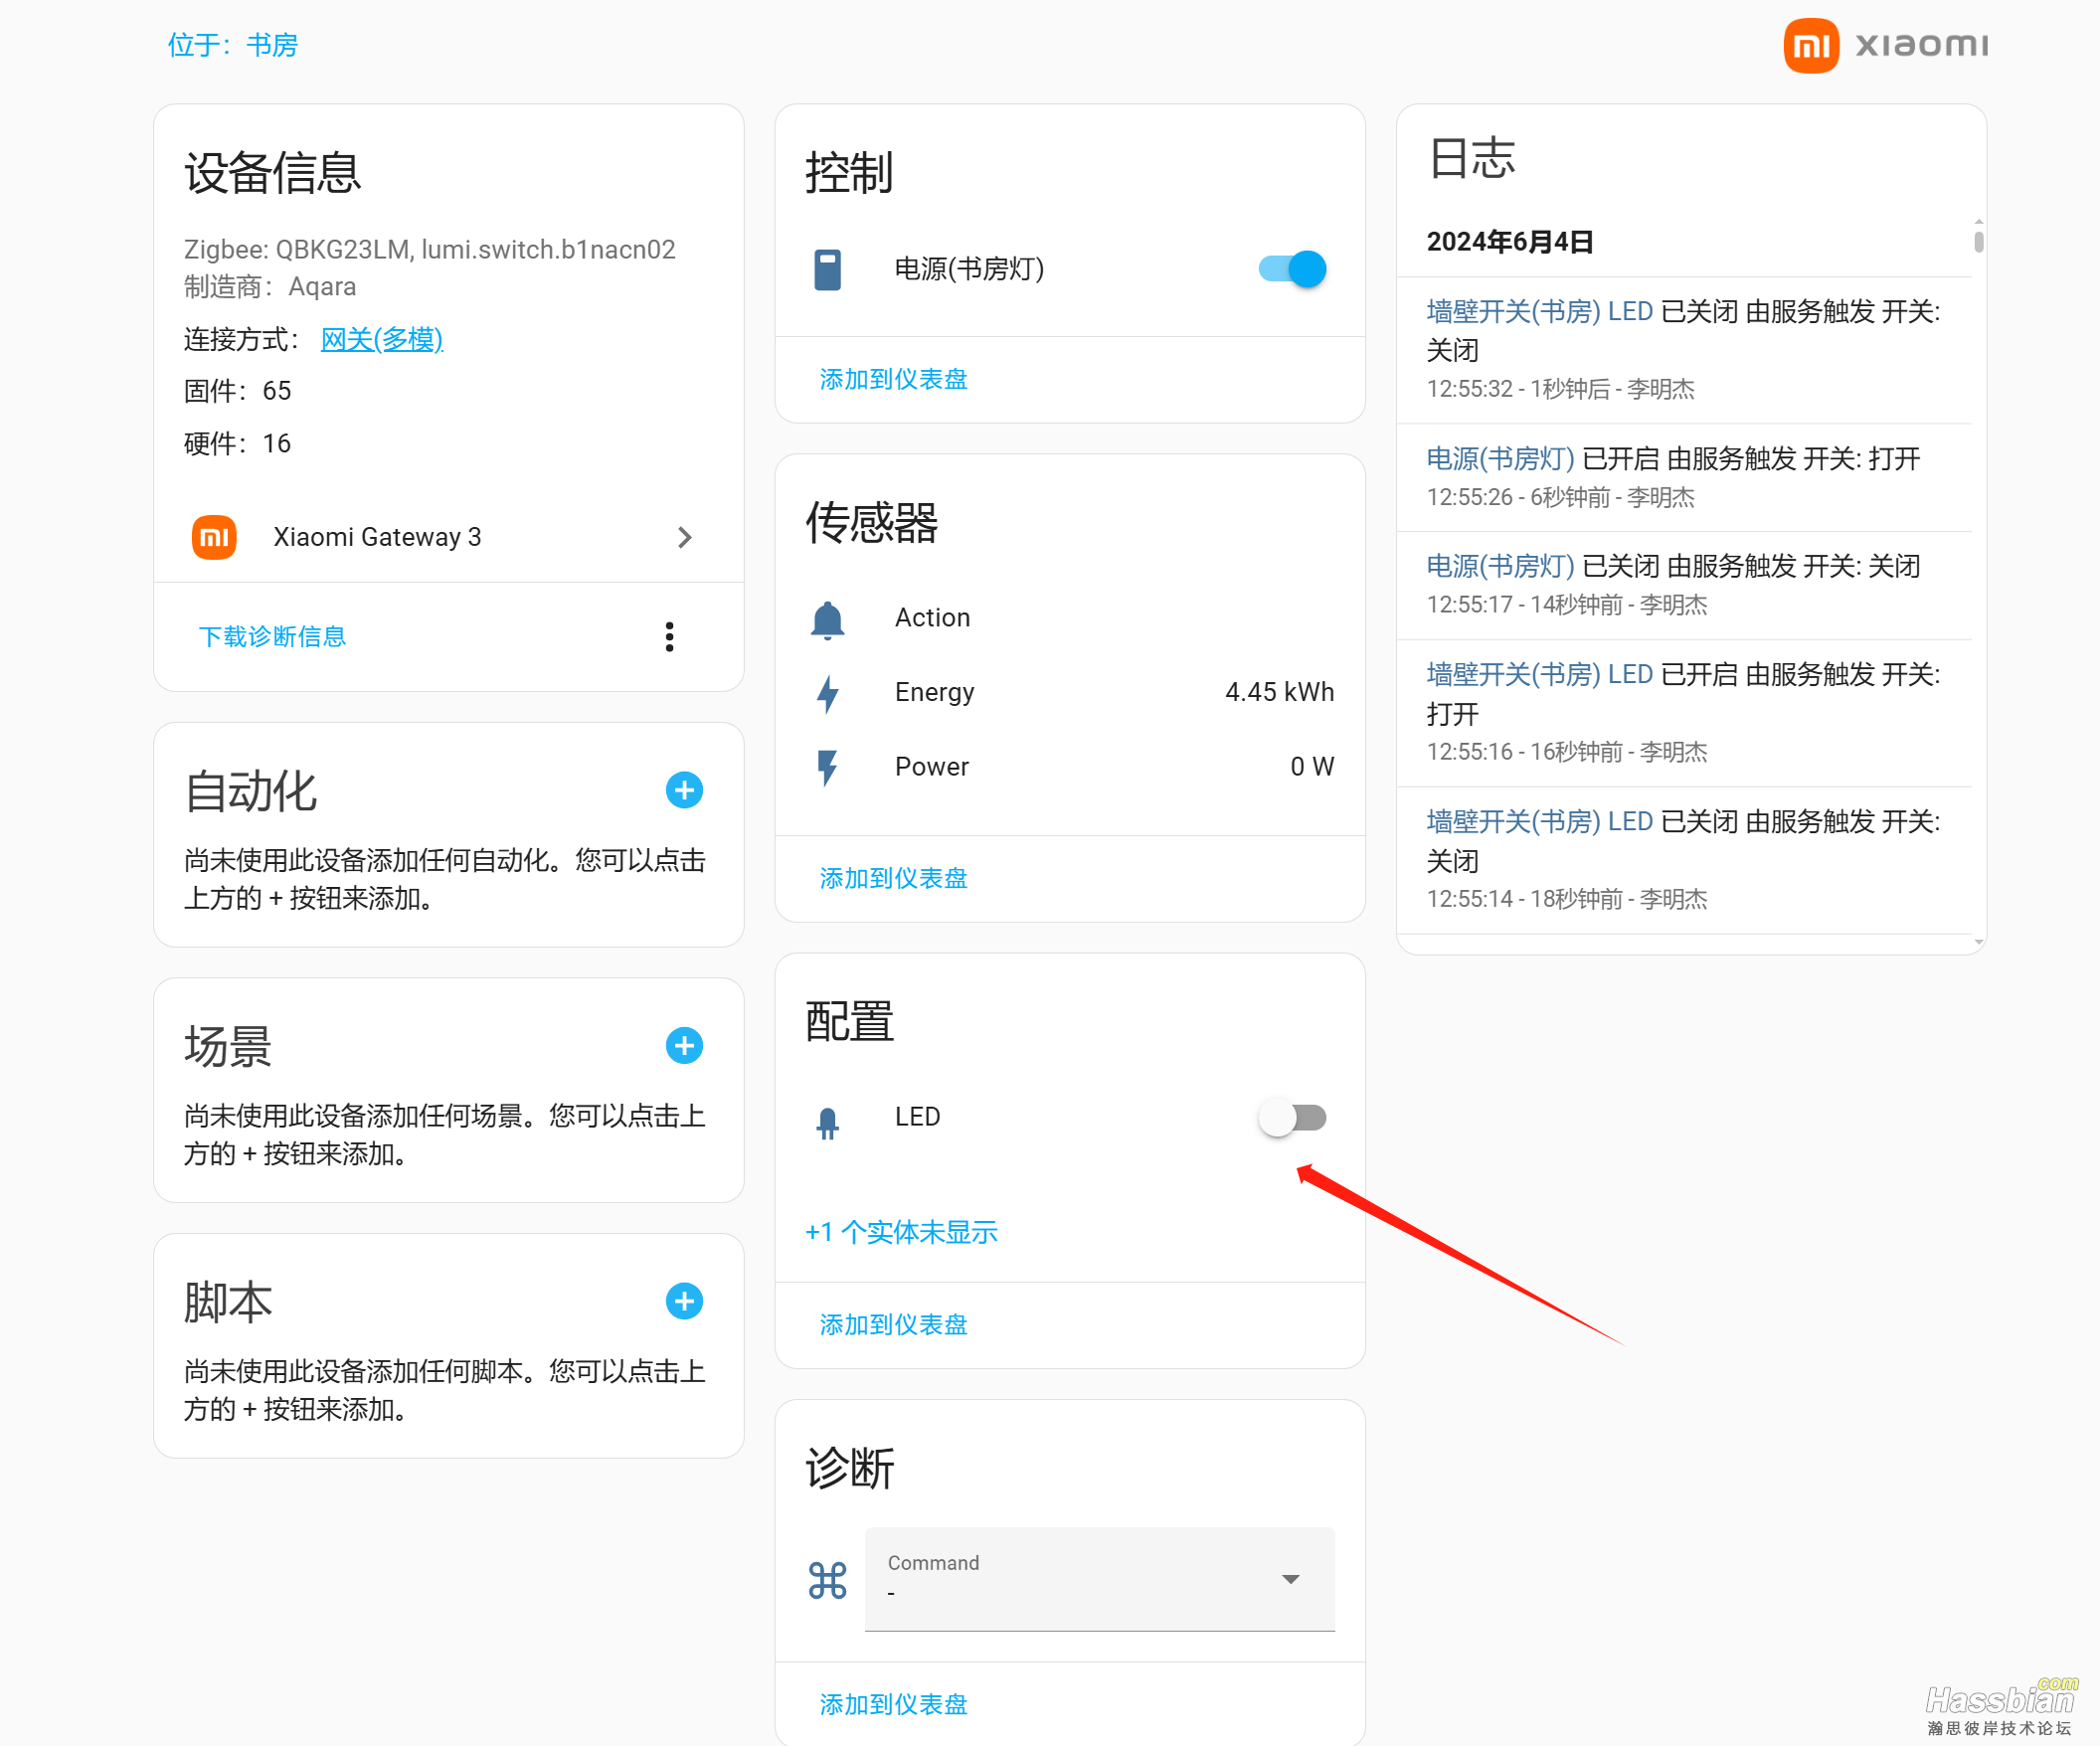Click the 电源(书房灯) switch icon
Viewport: 2100px width, 1746px height.
(828, 269)
